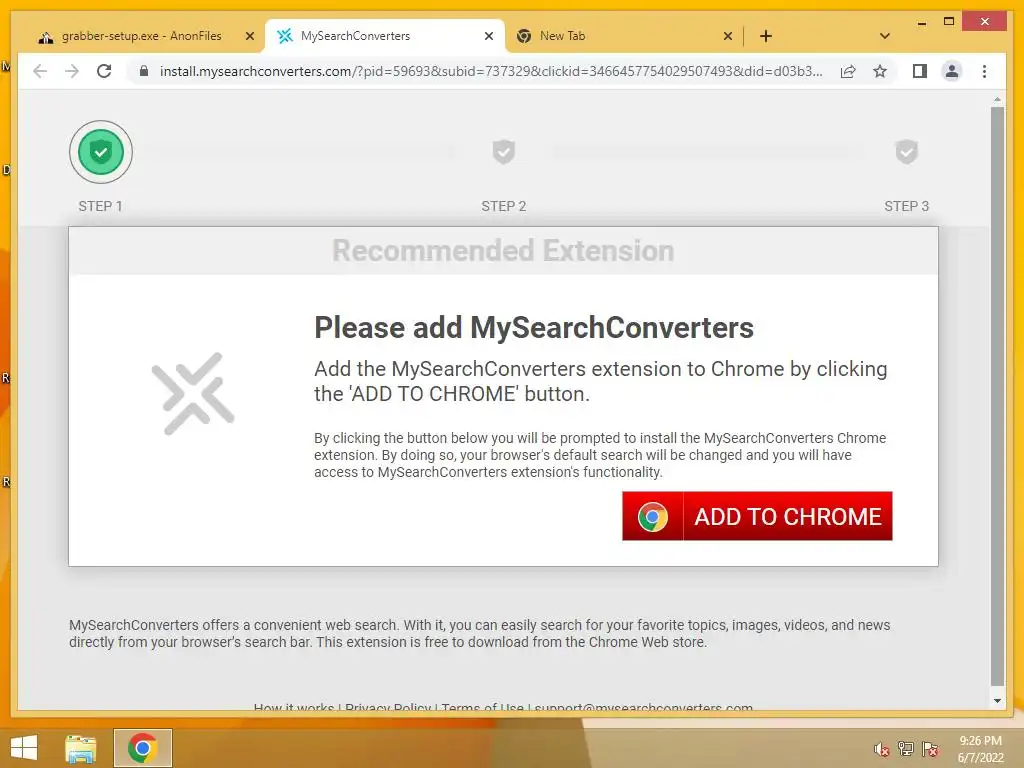Open the Action Center flag icon
The image size is (1024, 768).
click(x=929, y=749)
